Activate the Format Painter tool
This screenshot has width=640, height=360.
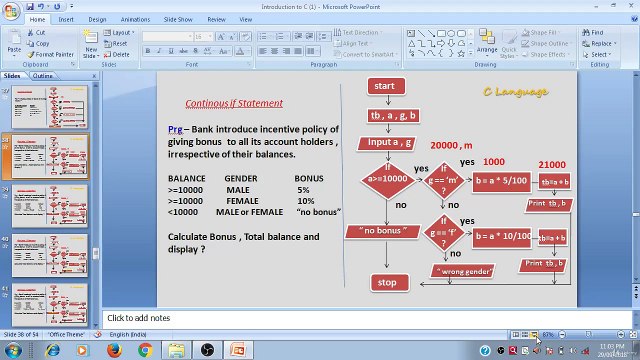coord(50,54)
